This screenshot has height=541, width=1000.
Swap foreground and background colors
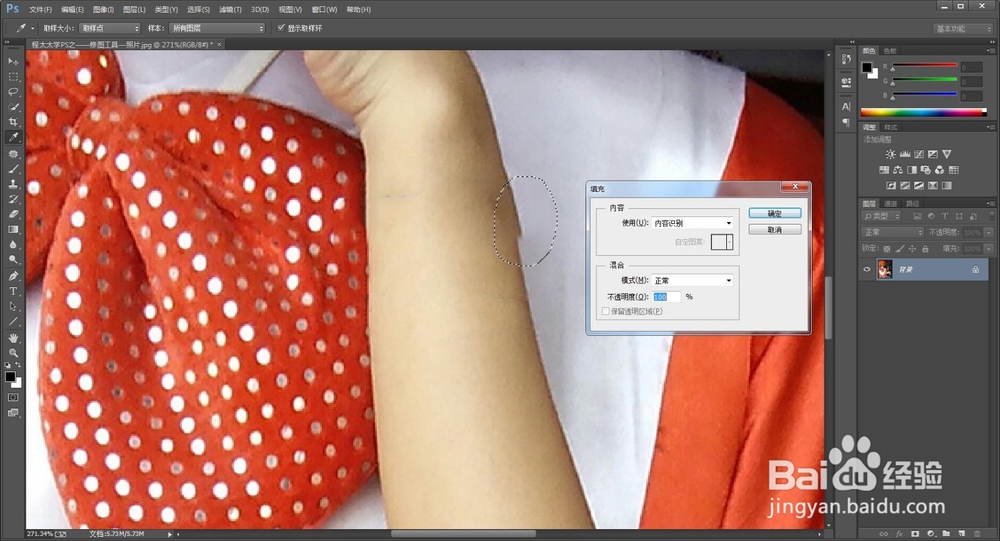click(18, 365)
